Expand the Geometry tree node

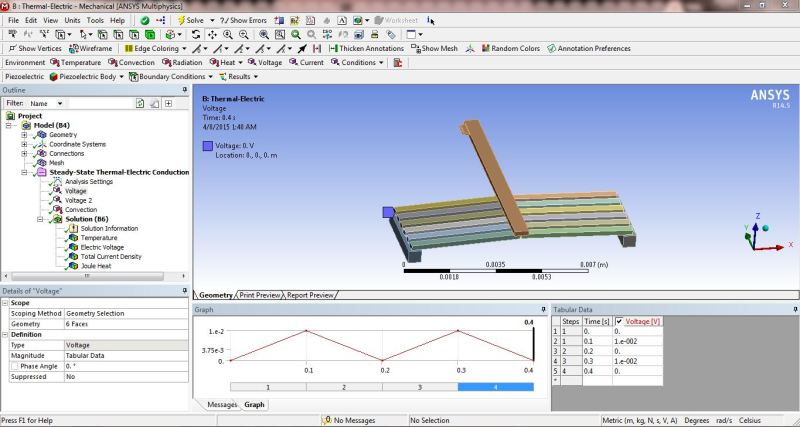coord(24,135)
